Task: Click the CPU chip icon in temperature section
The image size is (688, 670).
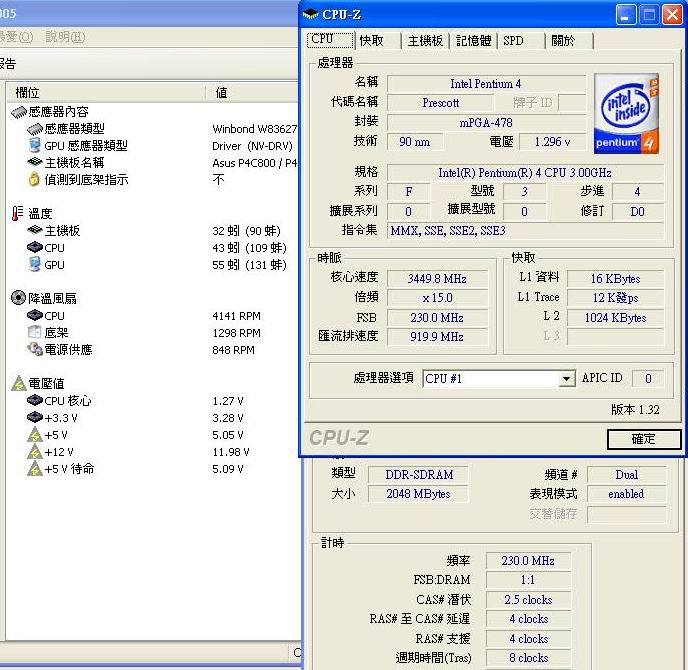Action: coord(35,247)
